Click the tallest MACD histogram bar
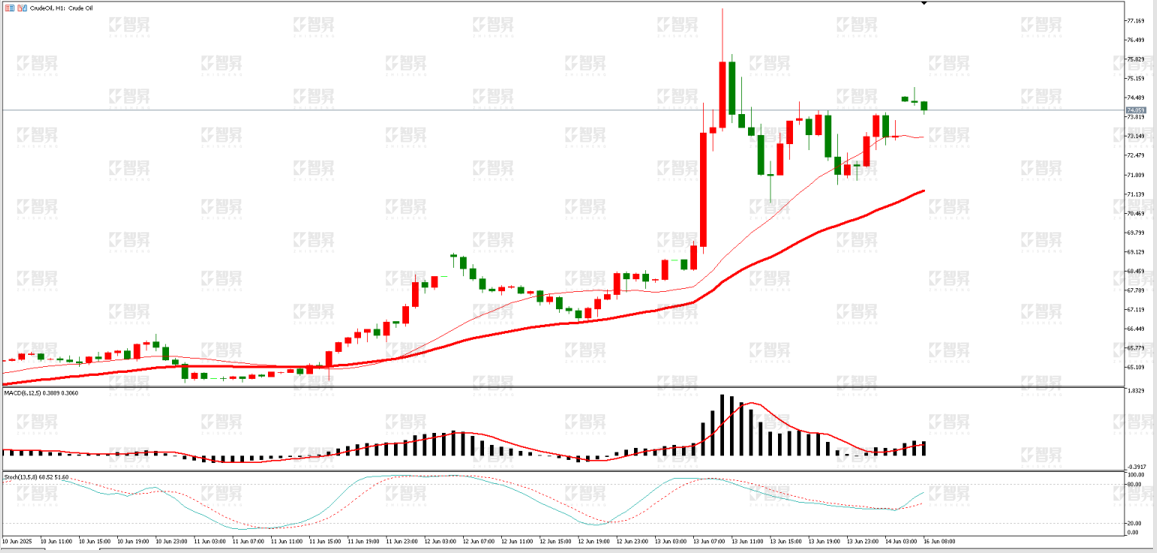1157x553 pixels. tap(722, 425)
